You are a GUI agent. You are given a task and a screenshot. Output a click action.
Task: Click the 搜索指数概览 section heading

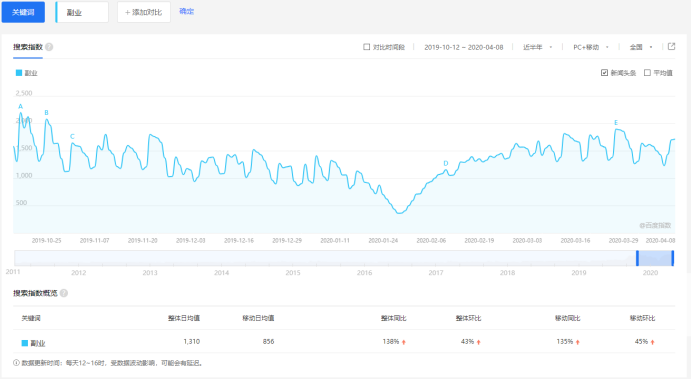[35, 293]
